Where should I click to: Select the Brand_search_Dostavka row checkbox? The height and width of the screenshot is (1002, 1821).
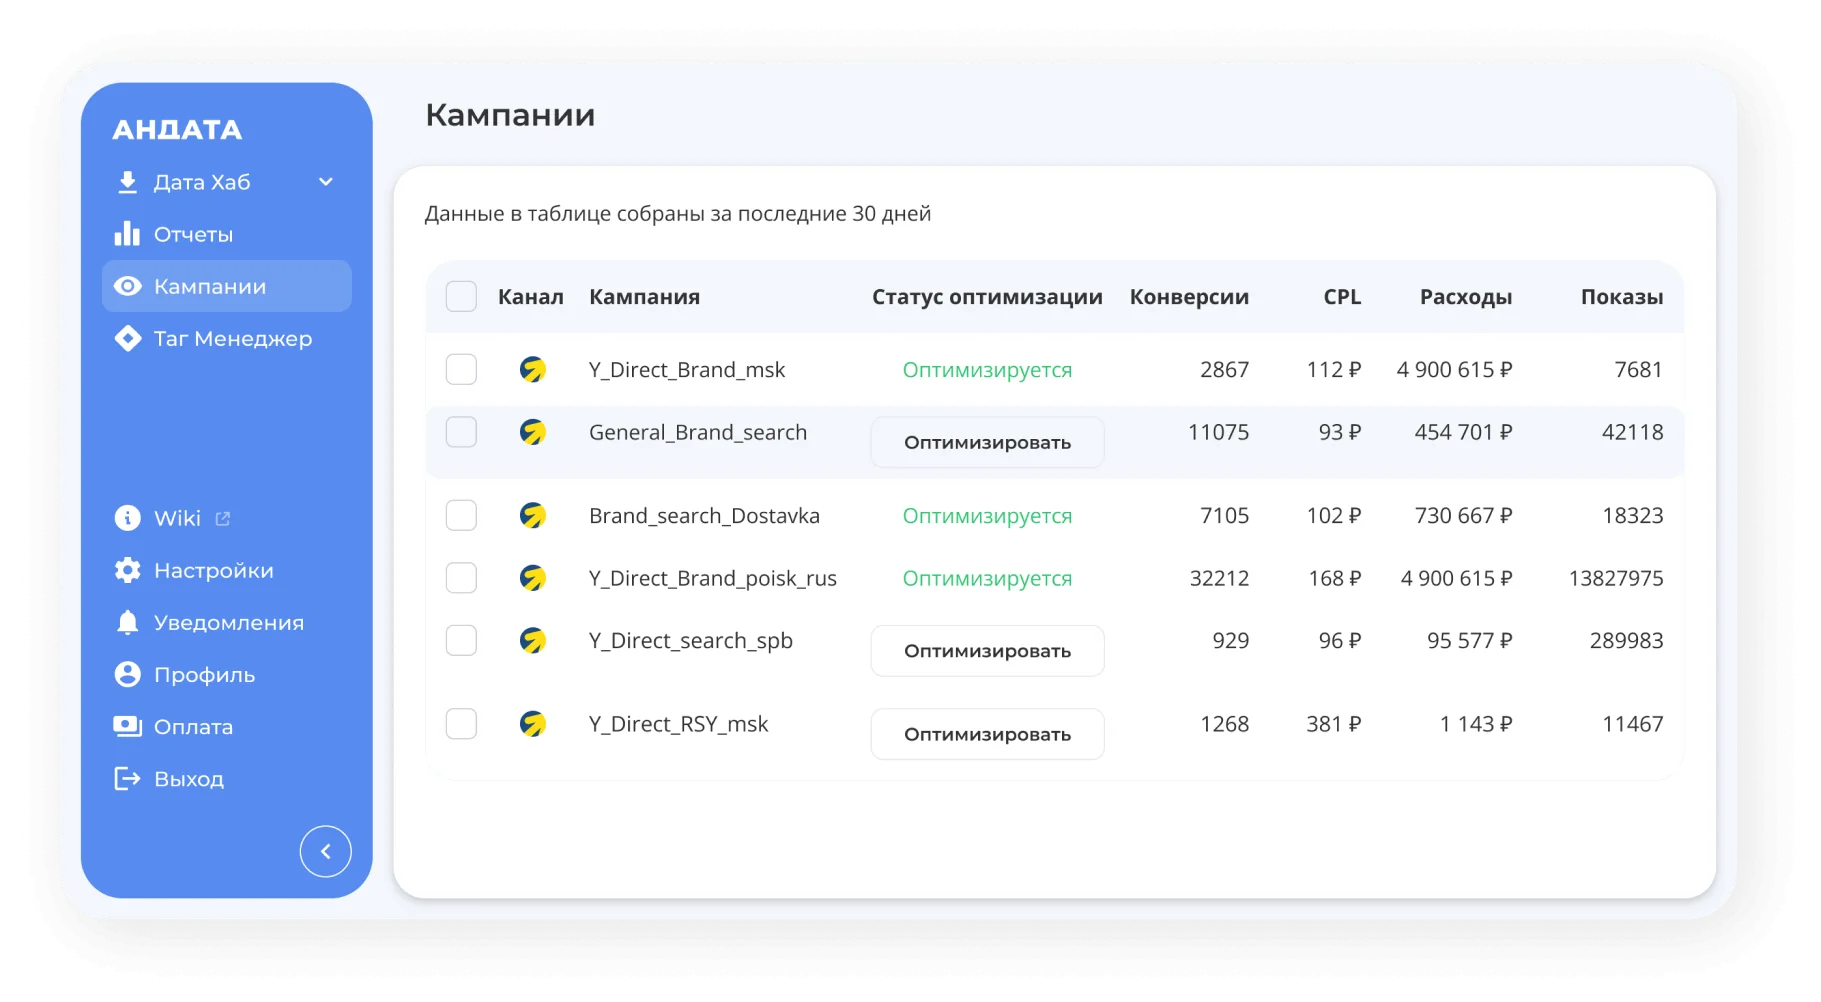coord(461,515)
